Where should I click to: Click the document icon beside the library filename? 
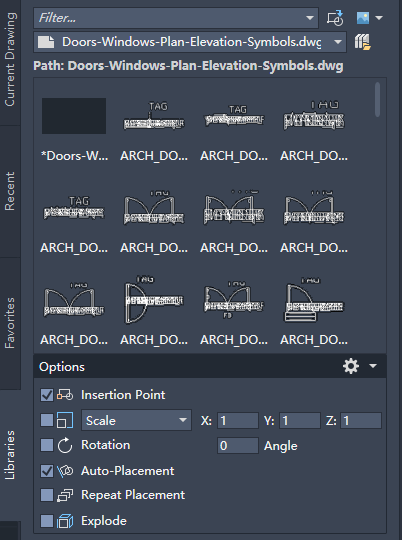pos(46,42)
